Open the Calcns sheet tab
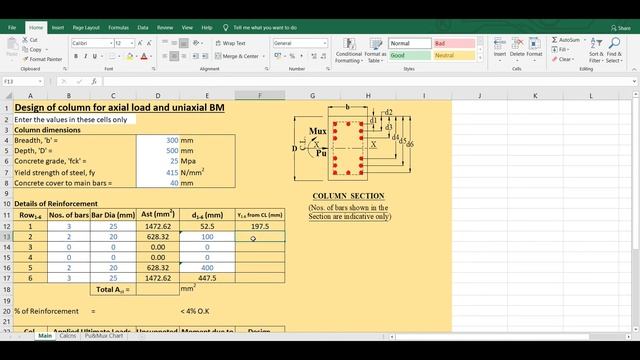640x360 pixels. coord(68,336)
